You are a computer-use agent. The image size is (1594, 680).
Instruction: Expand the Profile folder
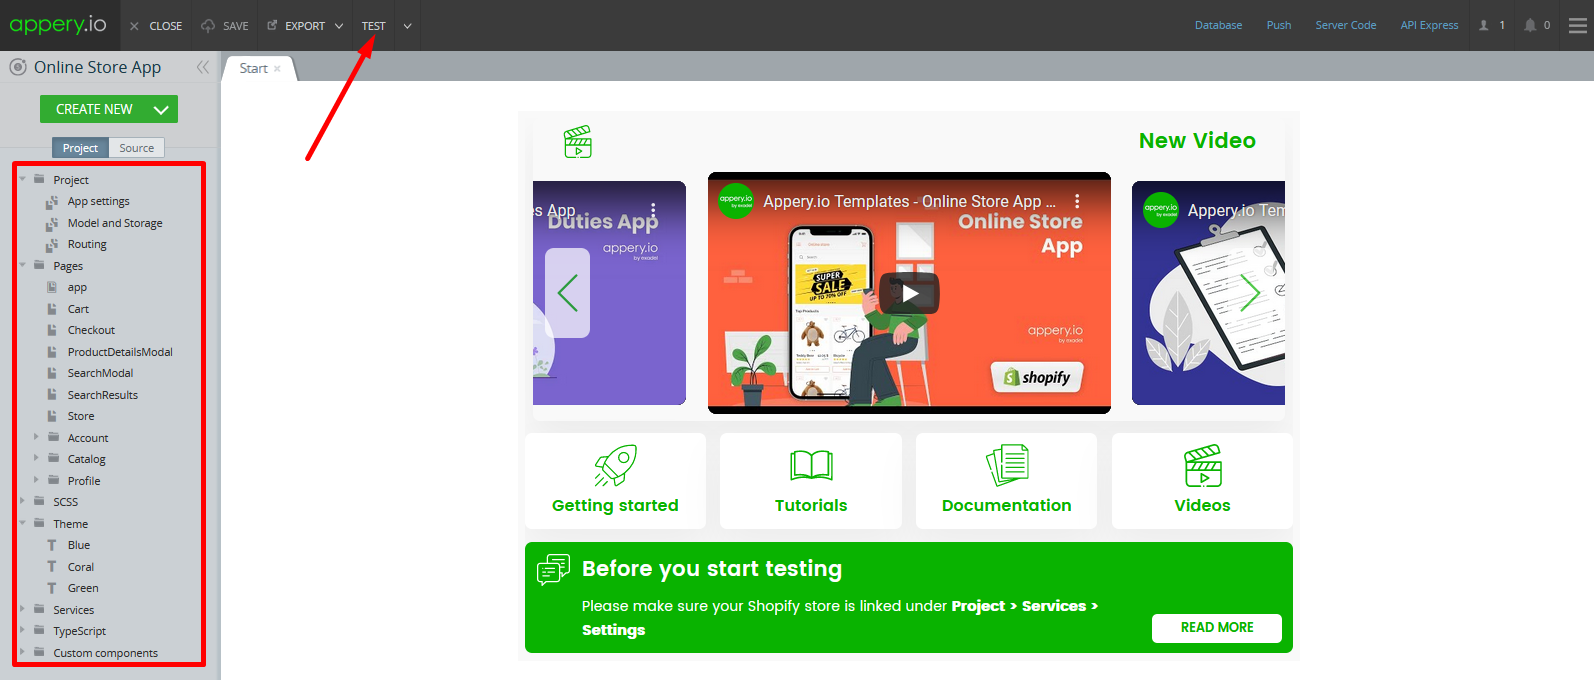tap(36, 481)
